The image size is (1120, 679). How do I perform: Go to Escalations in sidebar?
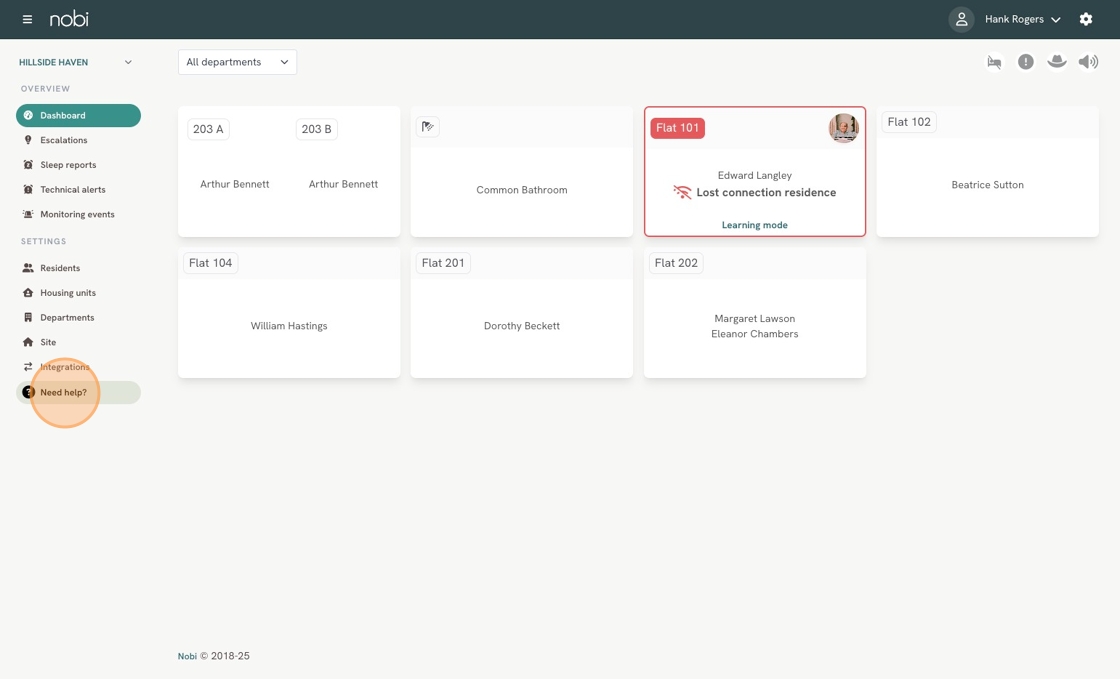[64, 140]
